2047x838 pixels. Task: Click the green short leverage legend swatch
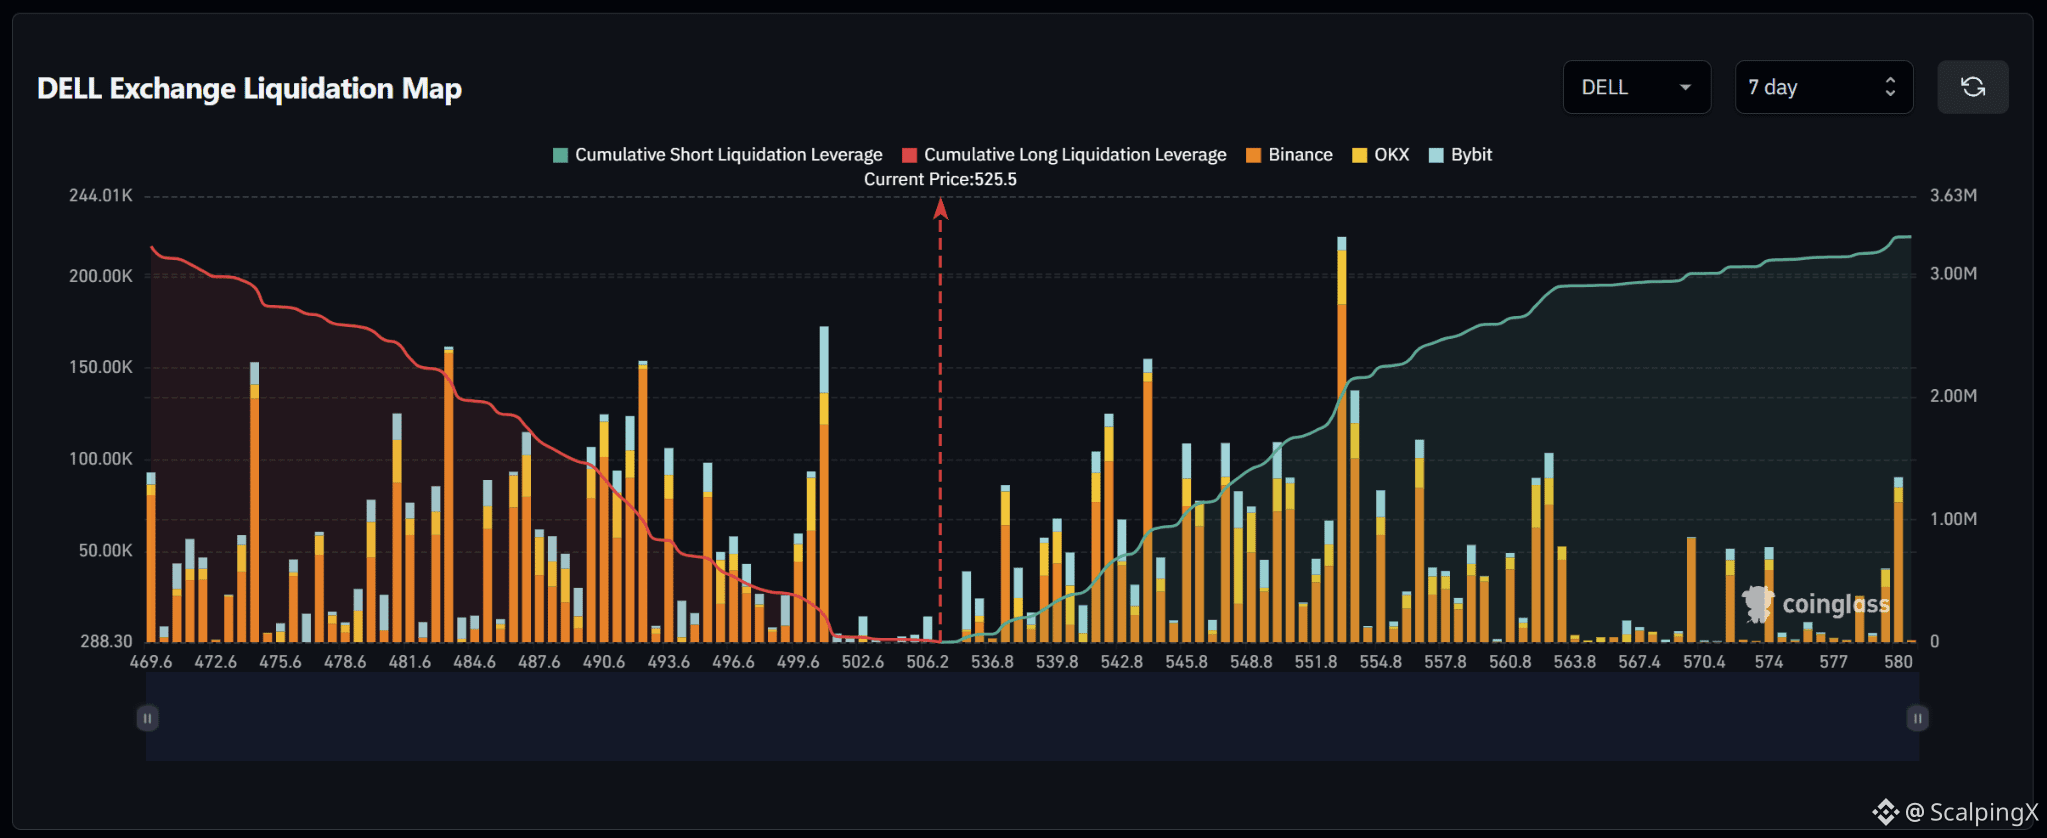(560, 155)
